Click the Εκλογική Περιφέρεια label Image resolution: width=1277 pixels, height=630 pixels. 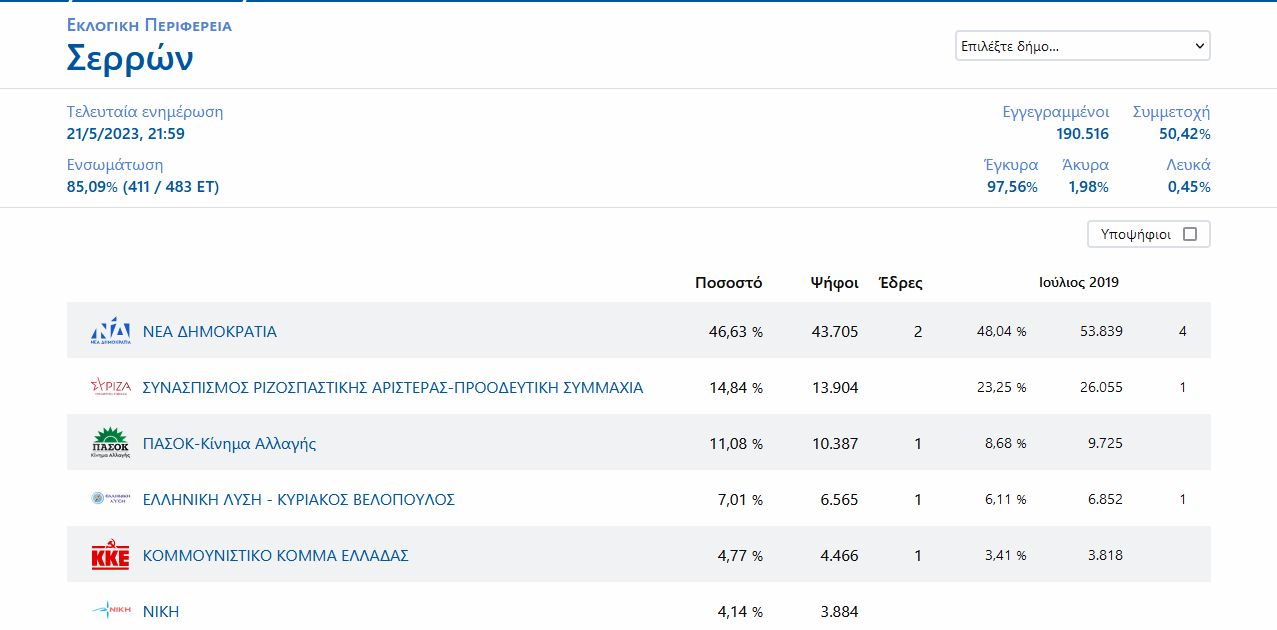click(149, 25)
